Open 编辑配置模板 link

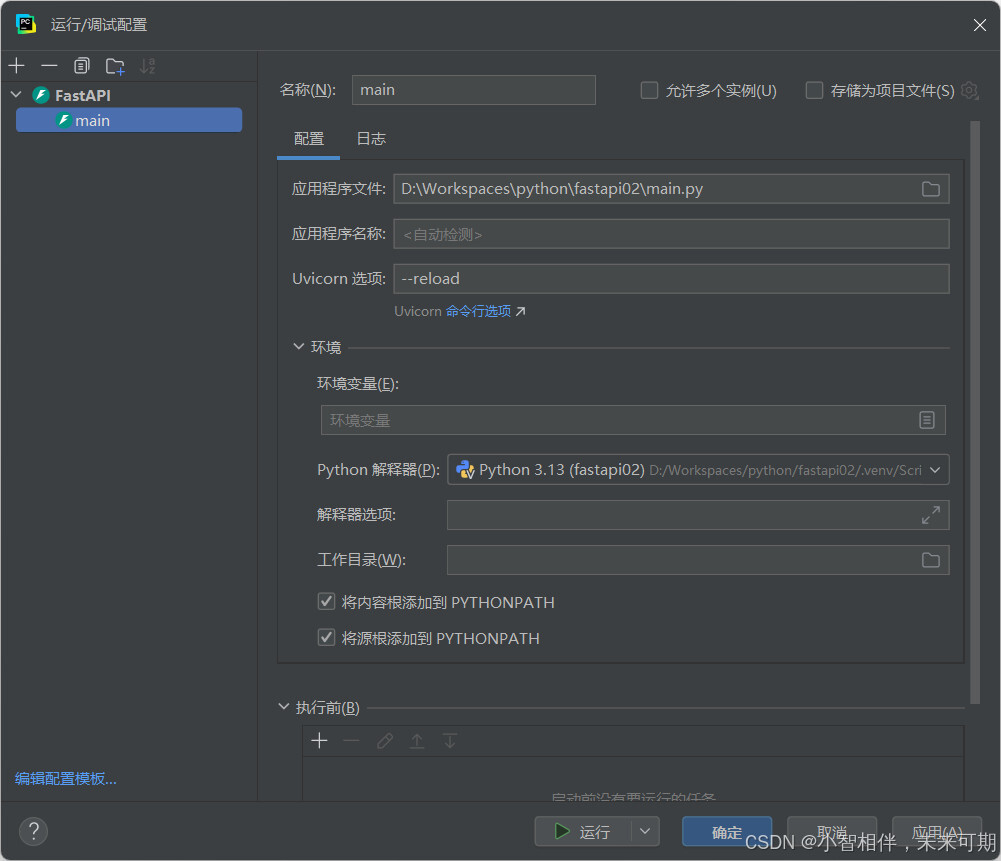click(x=65, y=778)
